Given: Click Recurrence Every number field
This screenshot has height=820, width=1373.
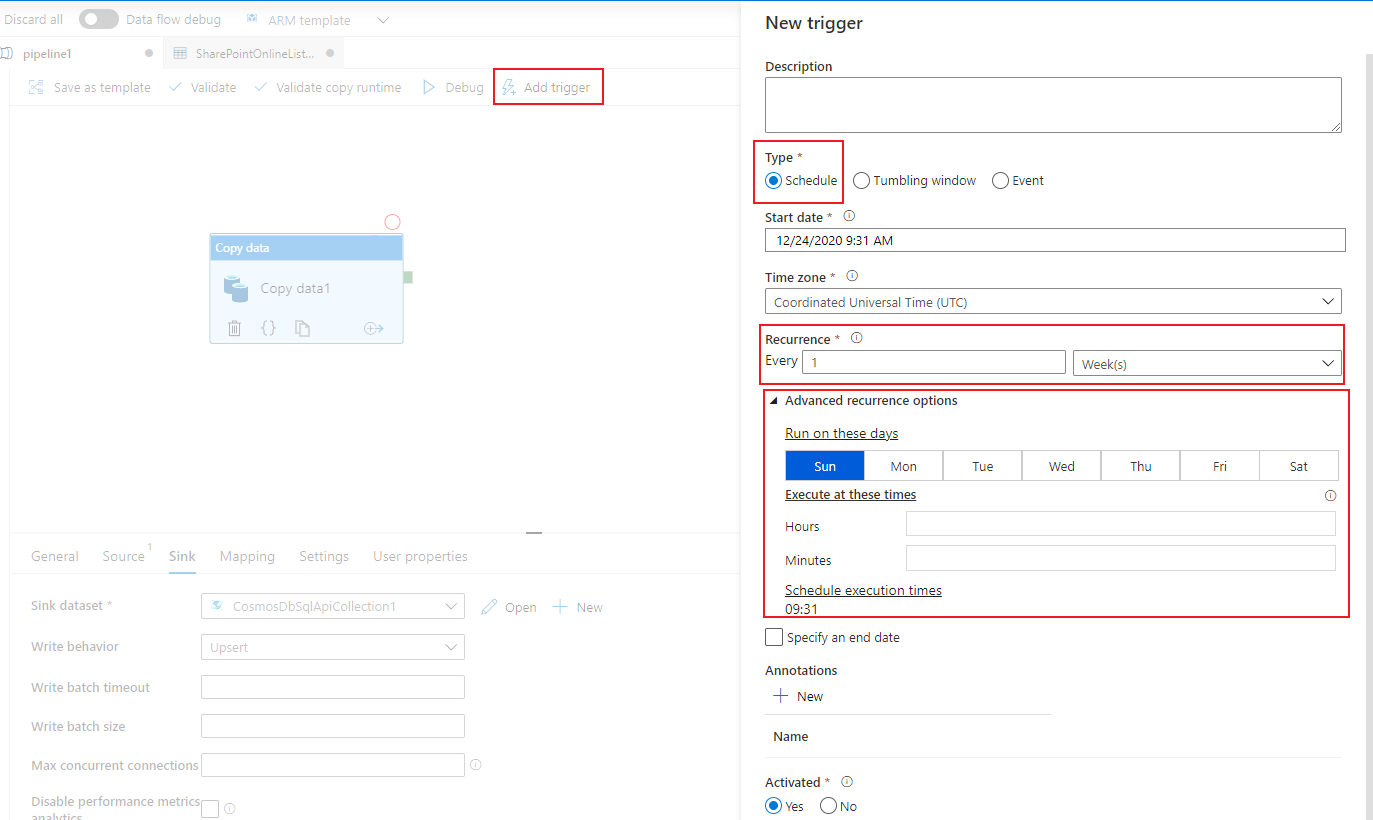Looking at the screenshot, I should [934, 362].
